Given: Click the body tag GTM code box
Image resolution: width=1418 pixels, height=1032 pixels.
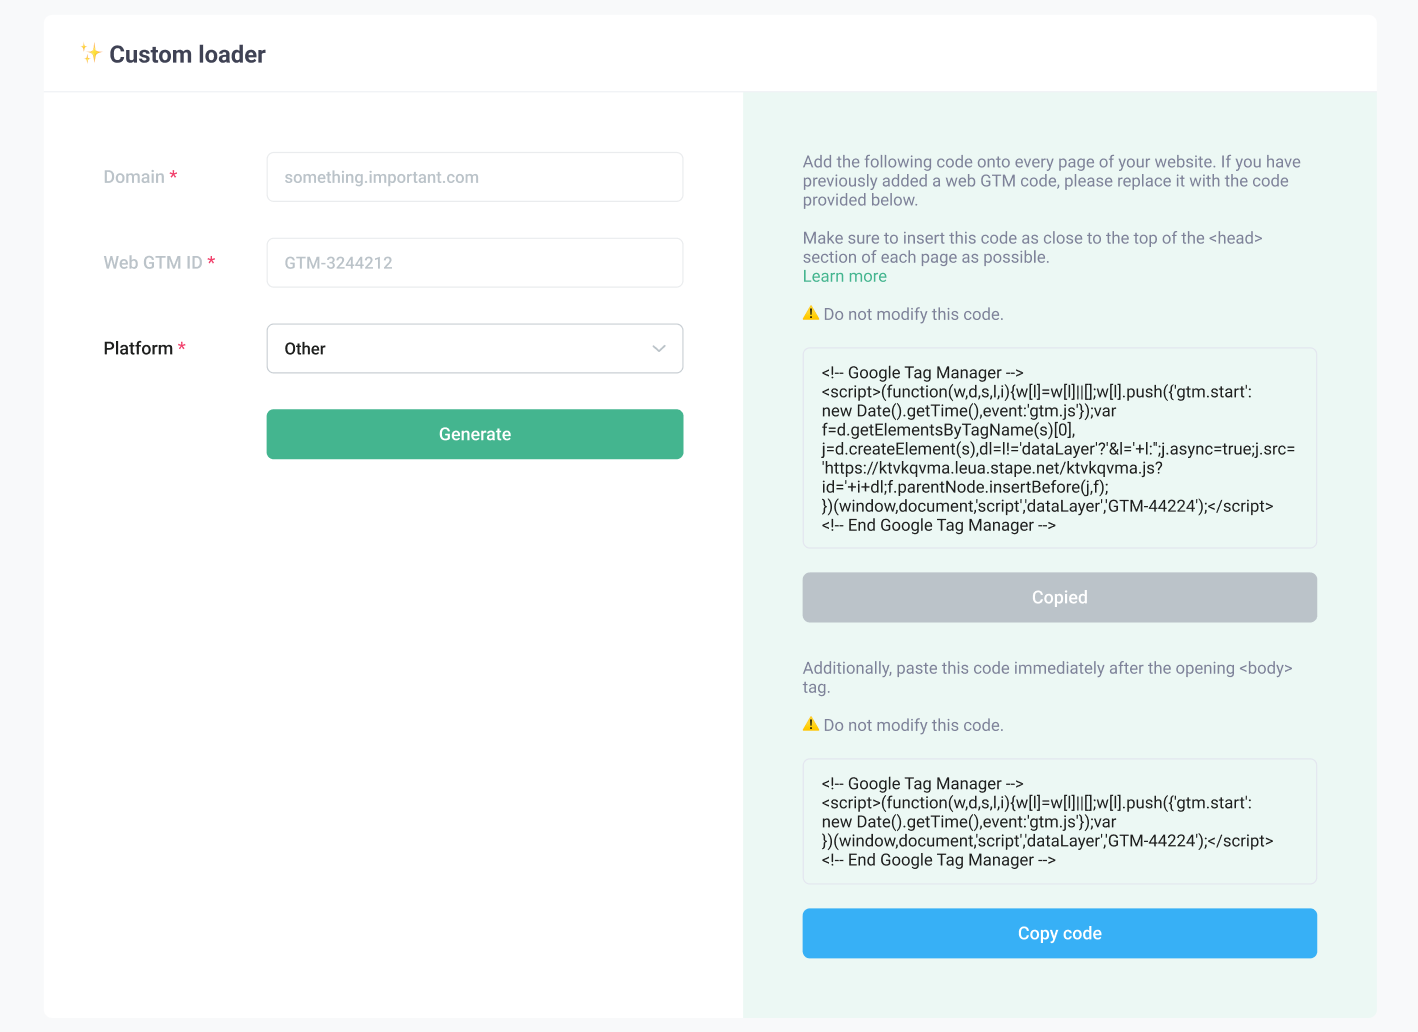Looking at the screenshot, I should (1060, 822).
